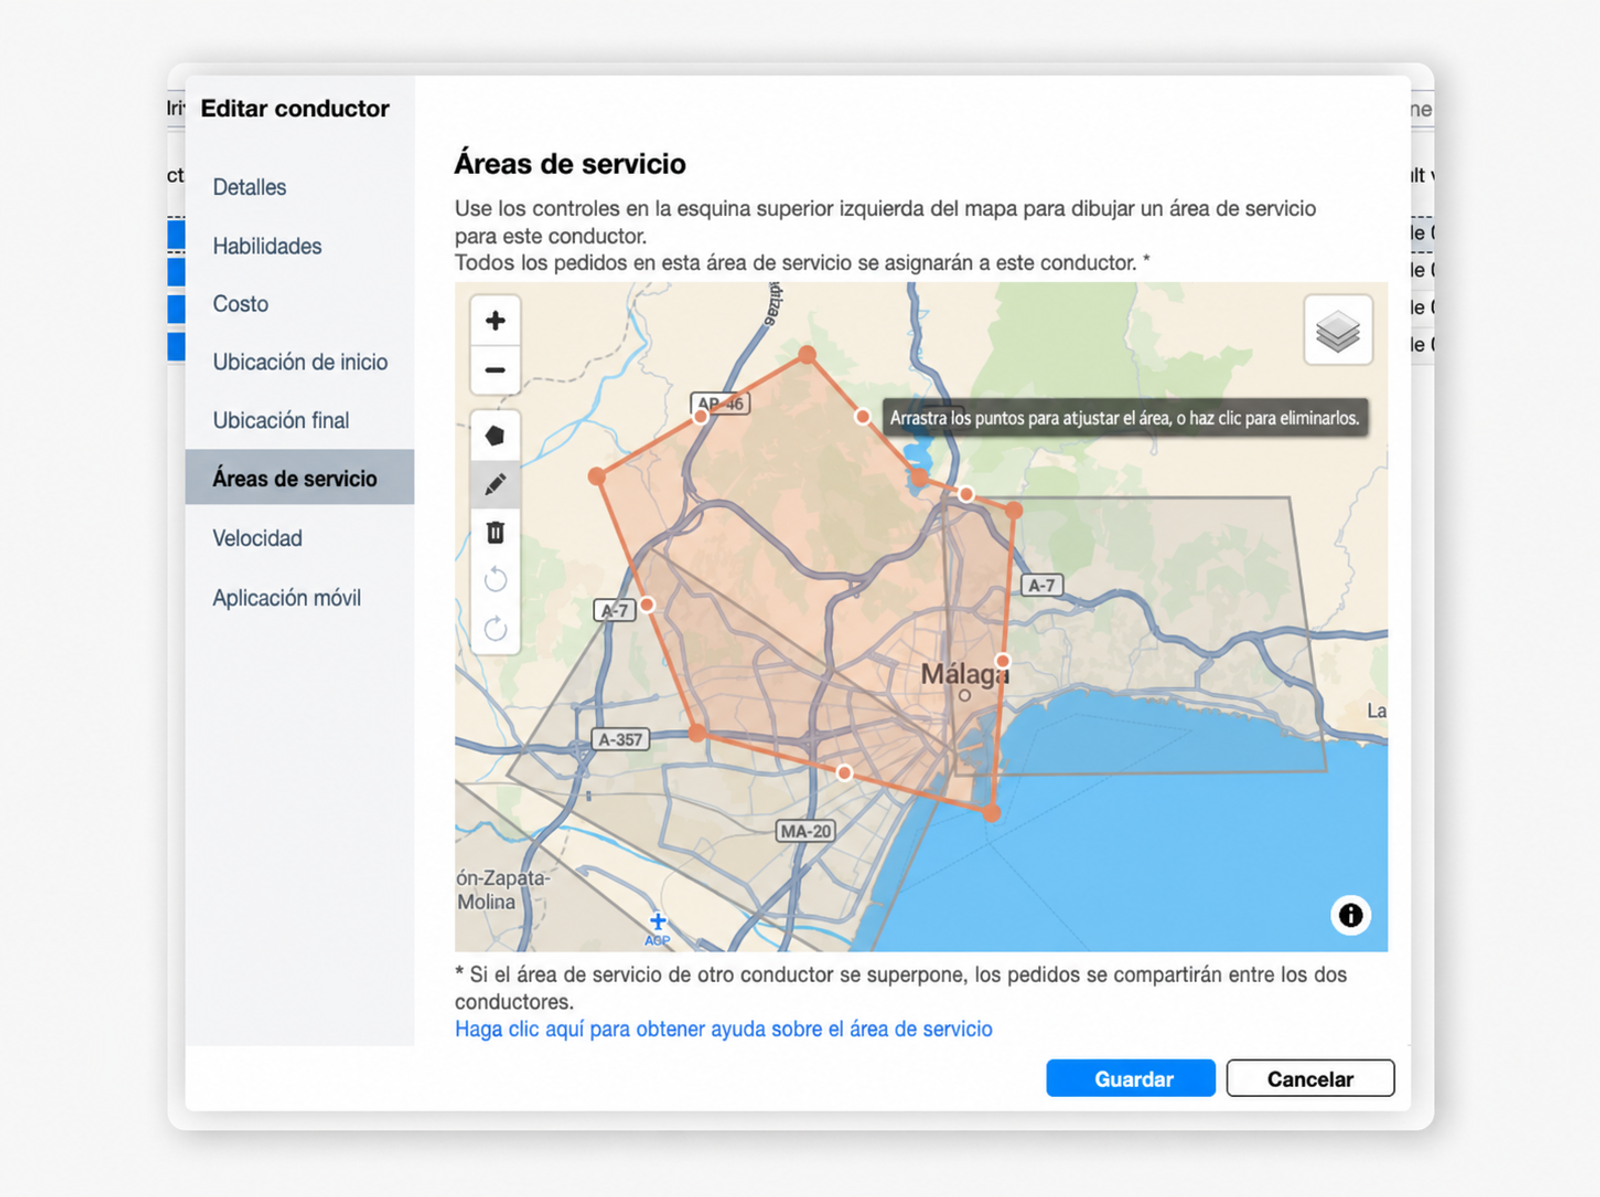Click midpoint handle beside Málaga label
Viewport: 1600px width, 1197px height.
click(x=1003, y=661)
